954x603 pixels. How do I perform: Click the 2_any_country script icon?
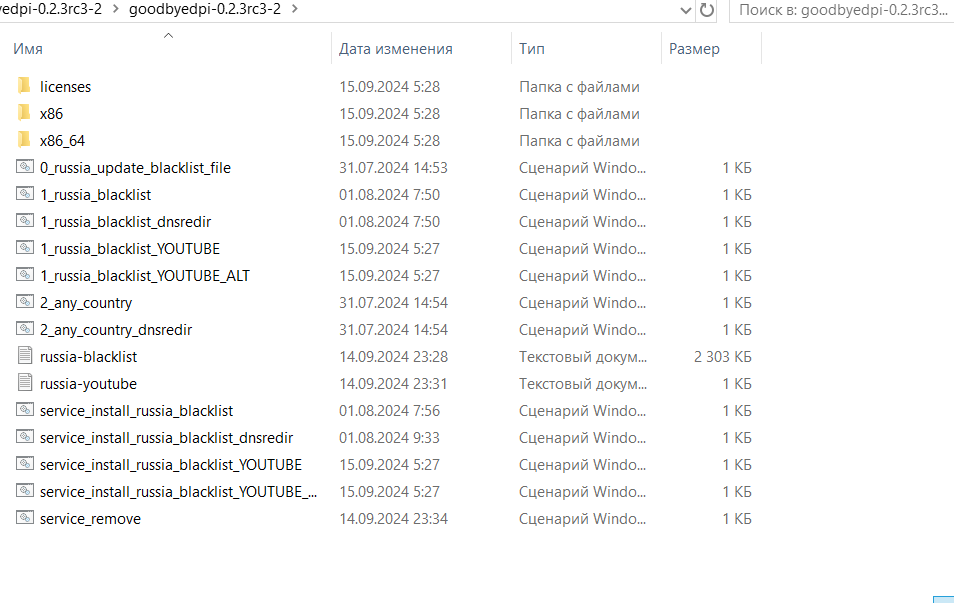tap(25, 302)
